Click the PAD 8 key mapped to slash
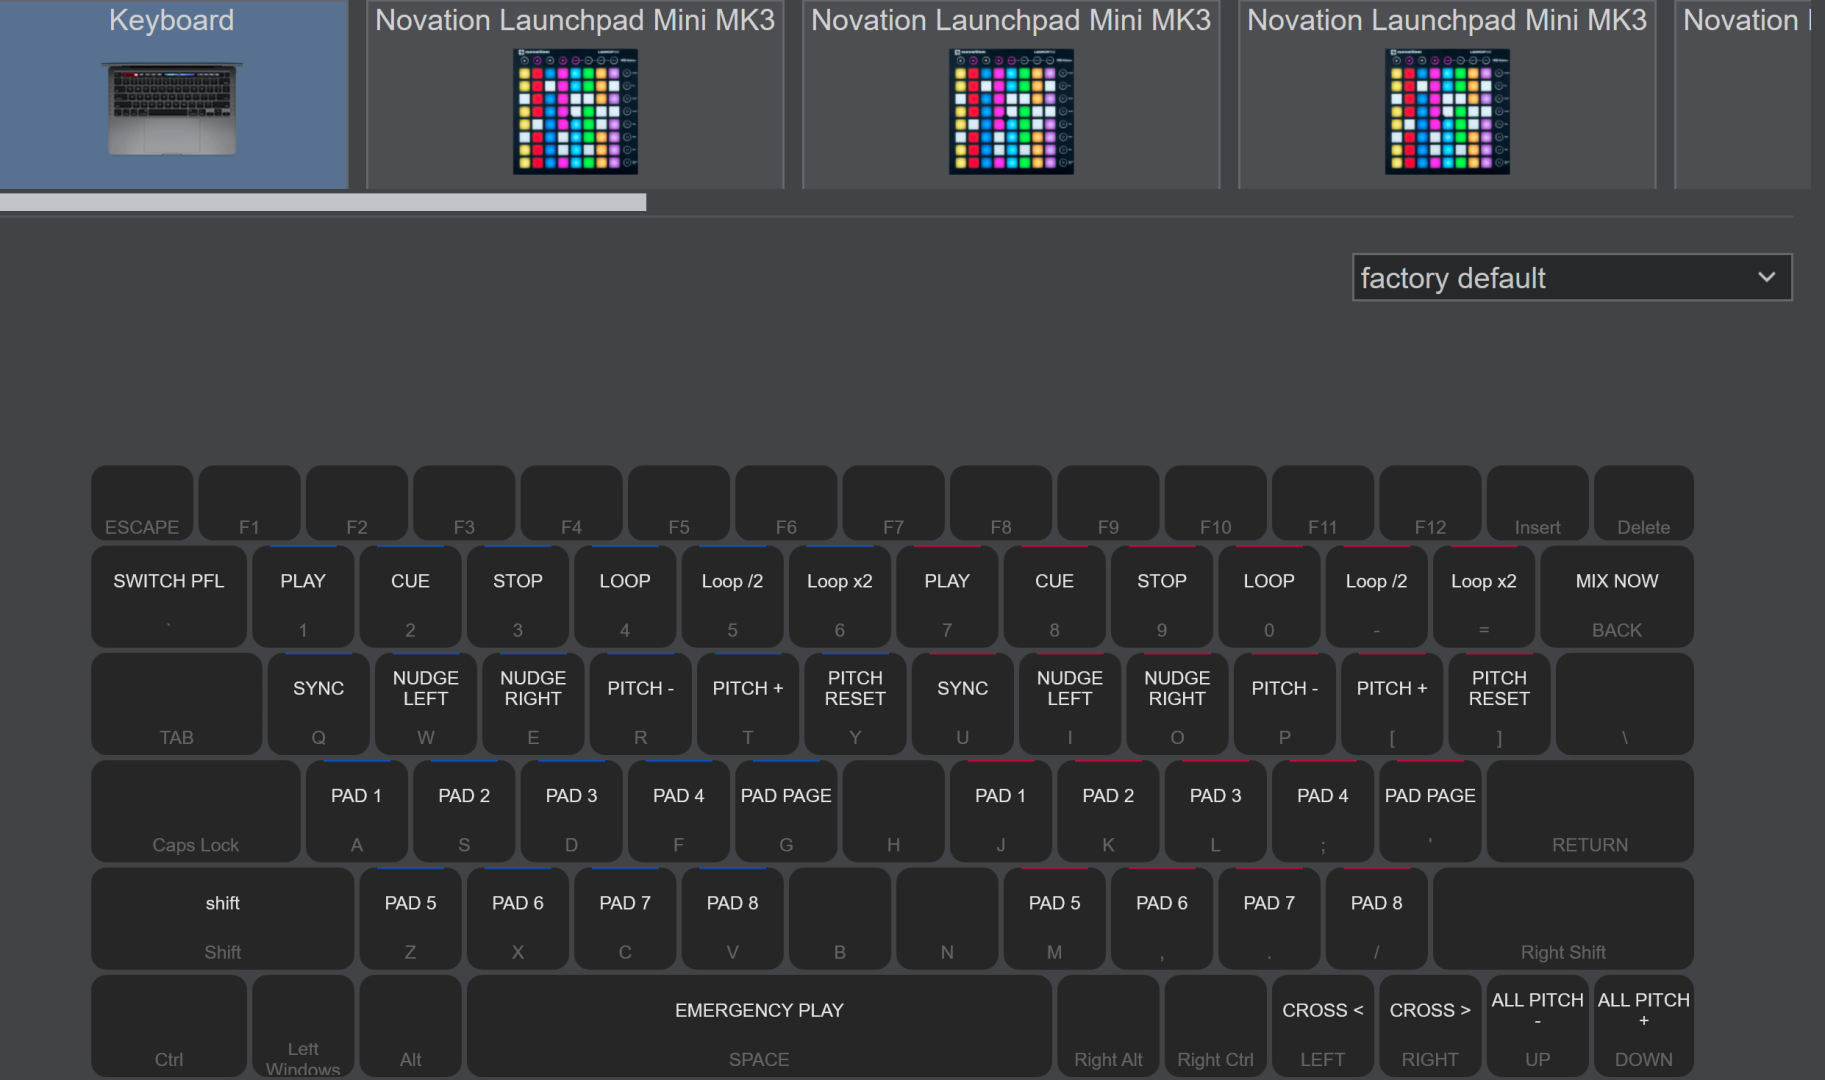 [x=1376, y=918]
